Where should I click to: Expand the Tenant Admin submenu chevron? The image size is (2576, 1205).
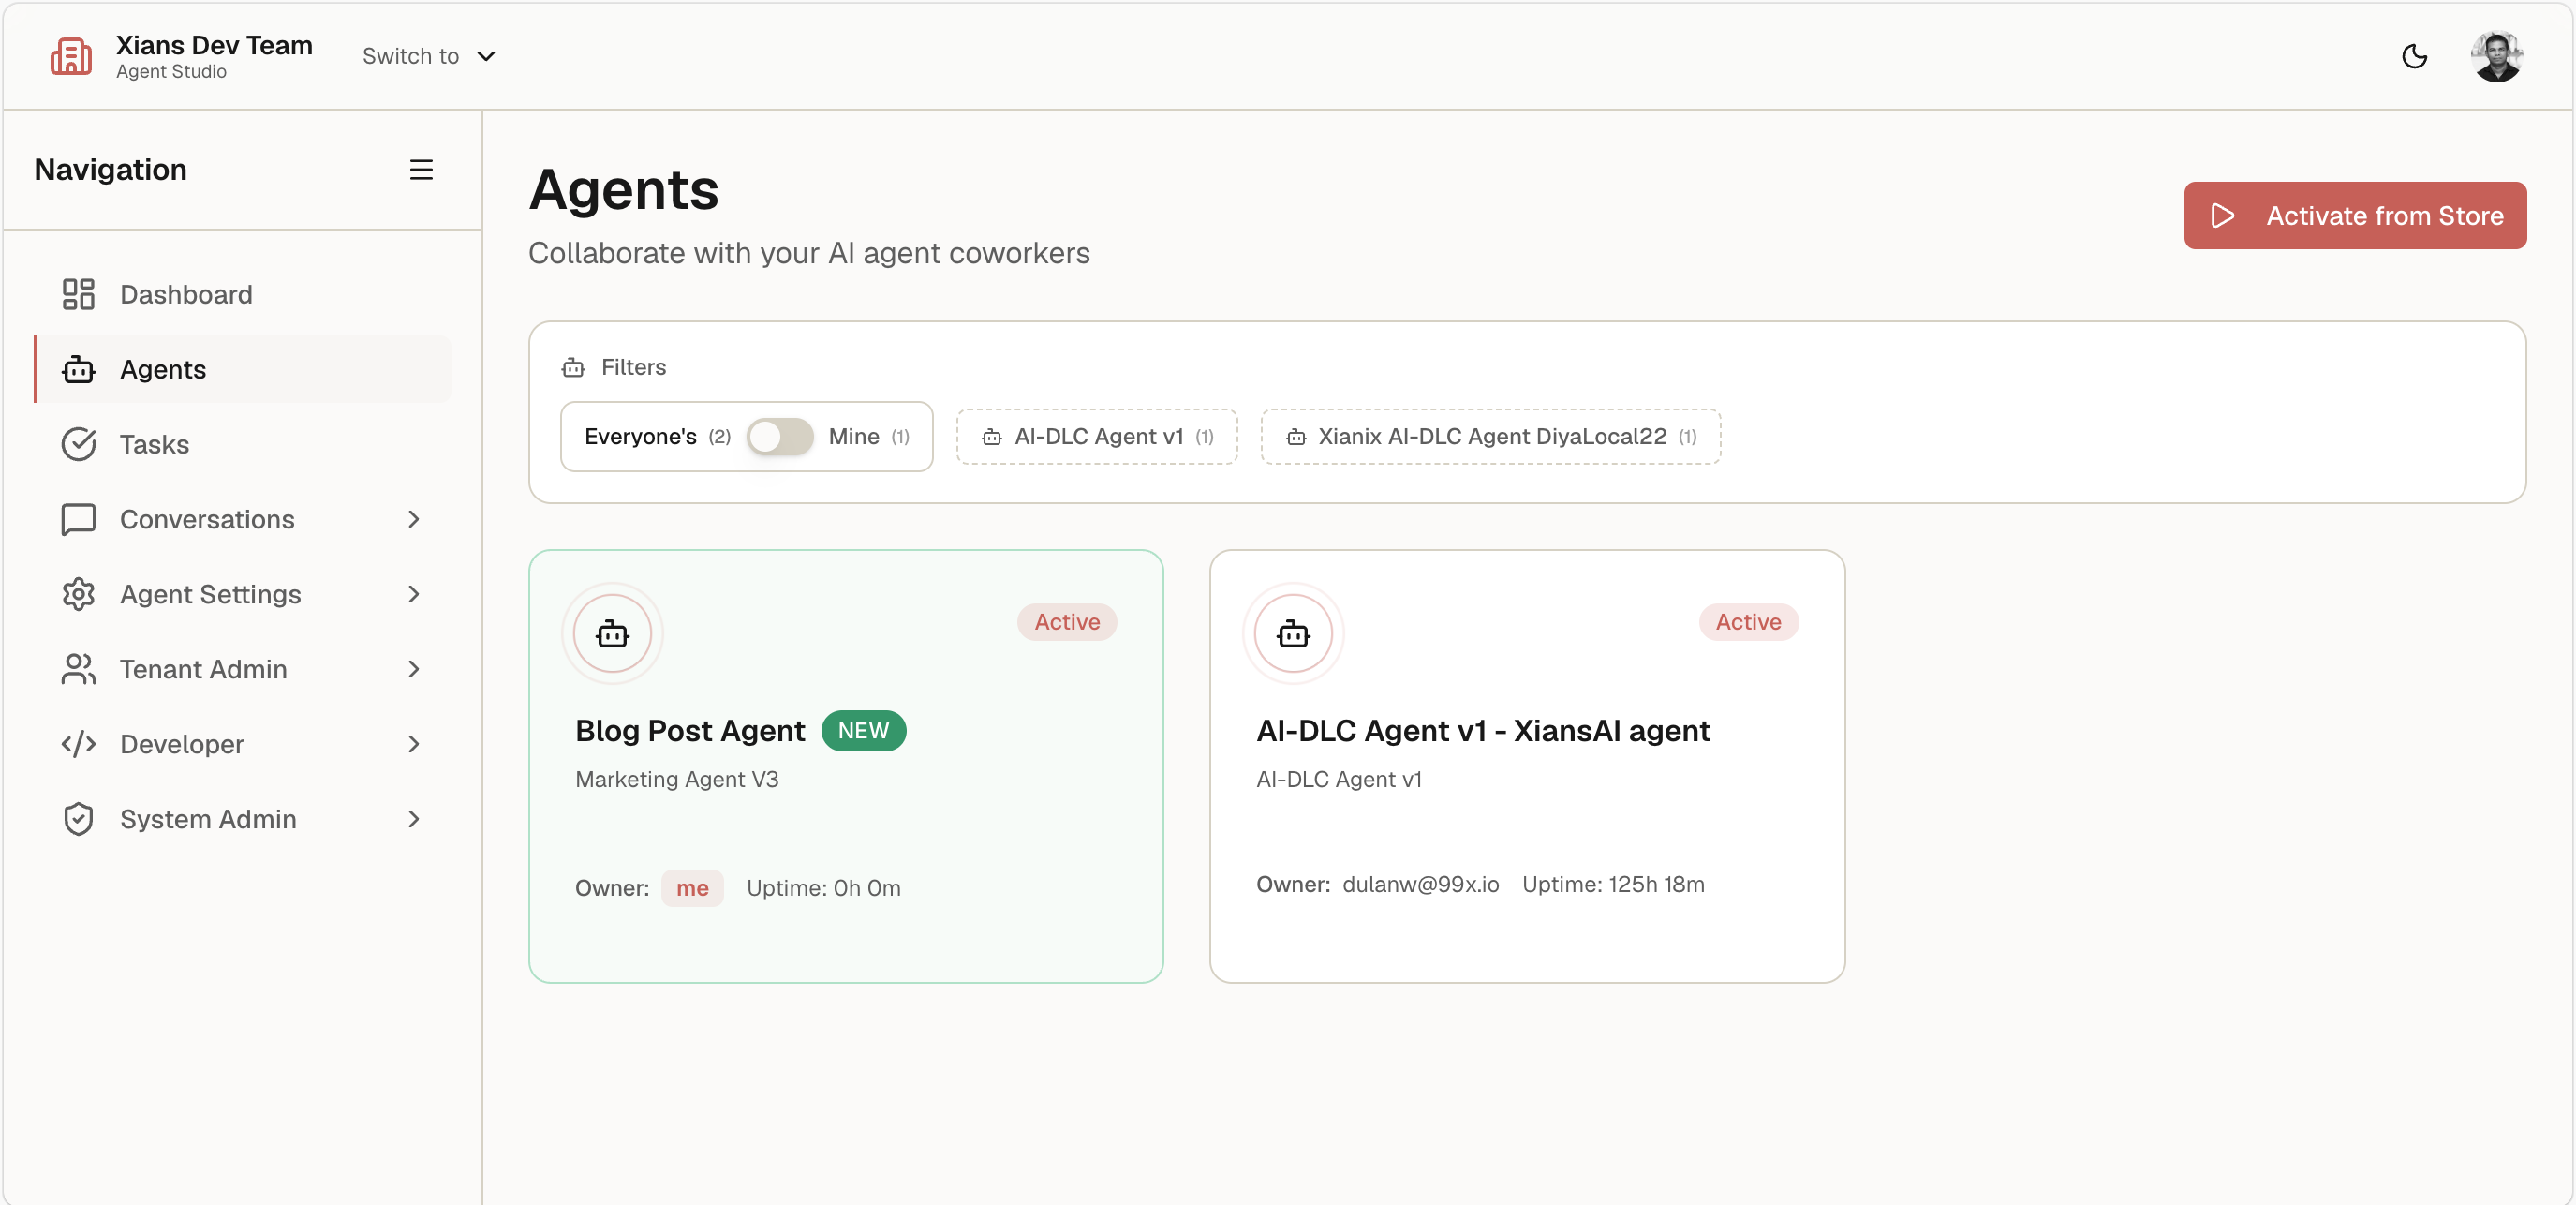(414, 669)
